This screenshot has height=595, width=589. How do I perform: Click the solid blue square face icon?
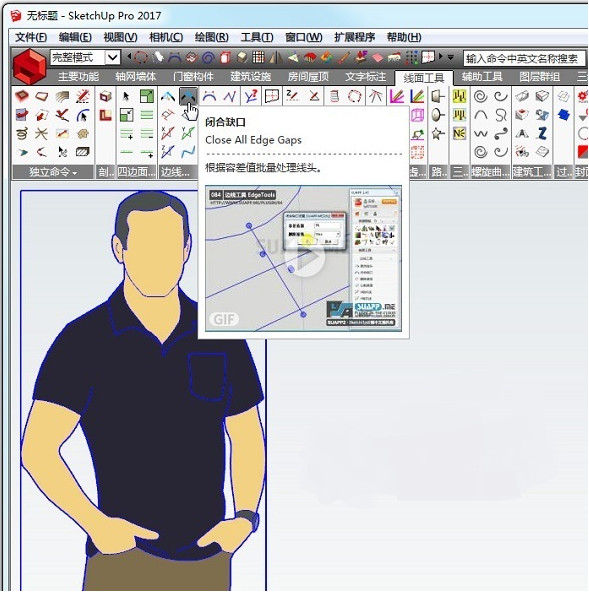tap(564, 114)
